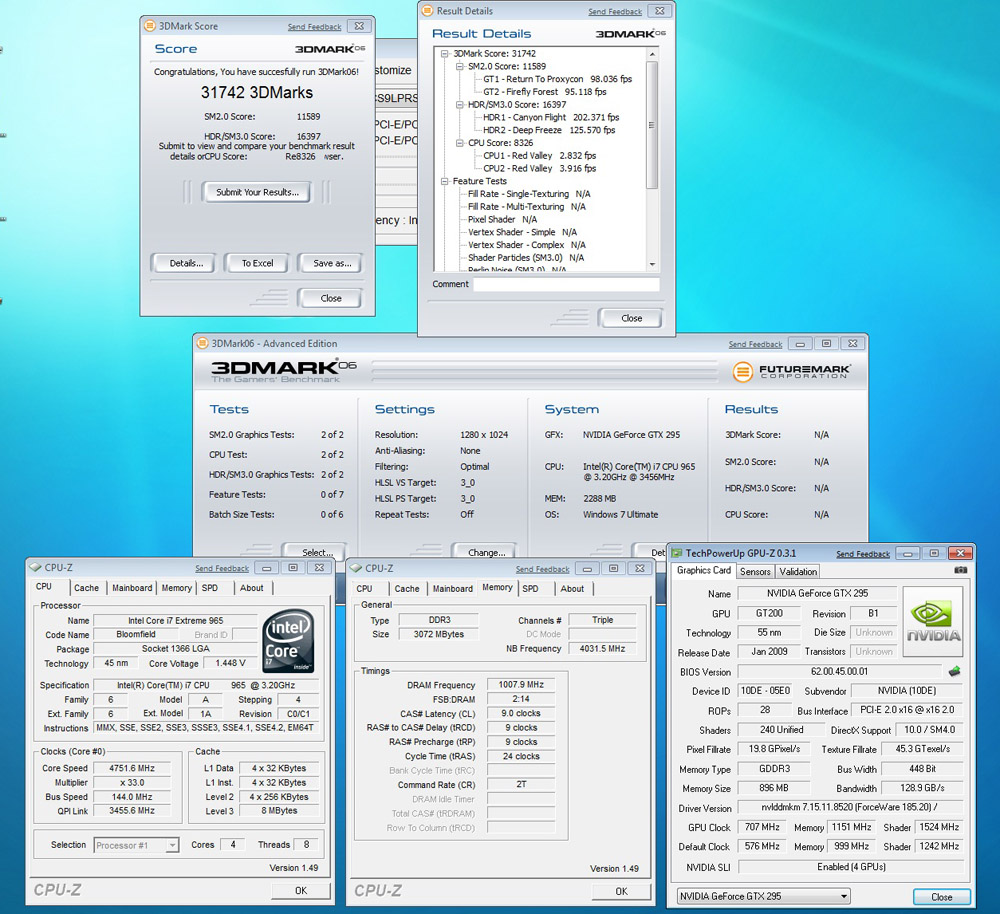
Task: Click the GPU-Z screenshot camera icon
Action: [960, 570]
